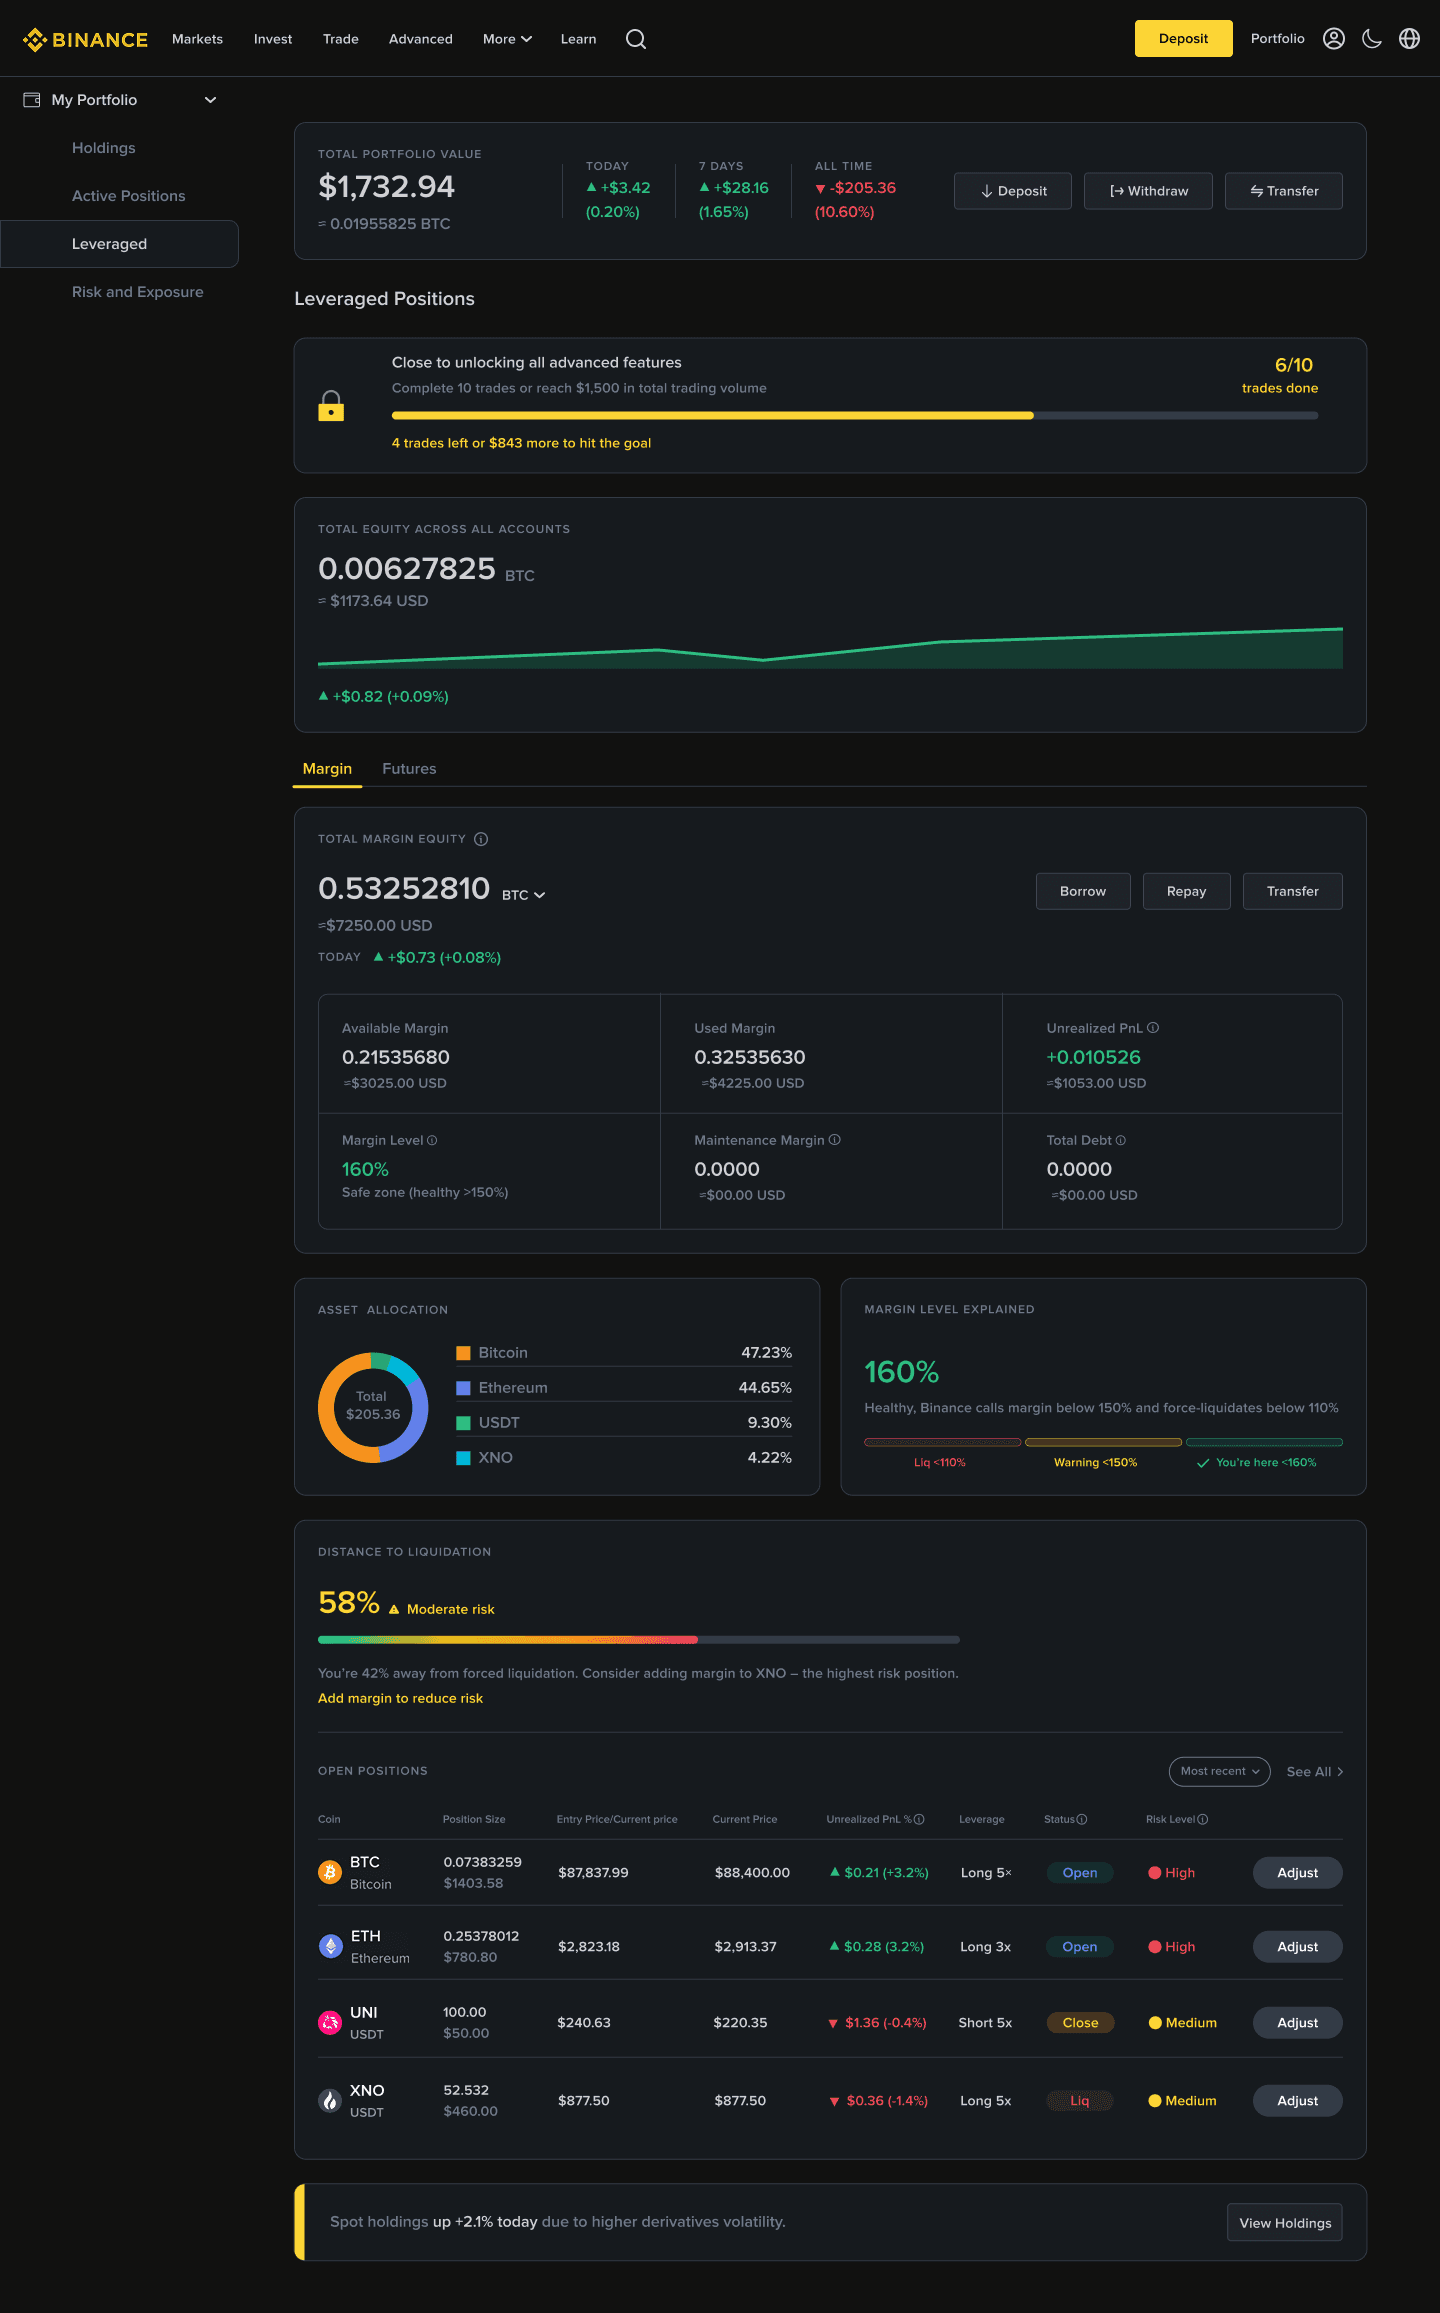Click the ETH coin icon
This screenshot has height=2313, width=1440.
(330, 1946)
